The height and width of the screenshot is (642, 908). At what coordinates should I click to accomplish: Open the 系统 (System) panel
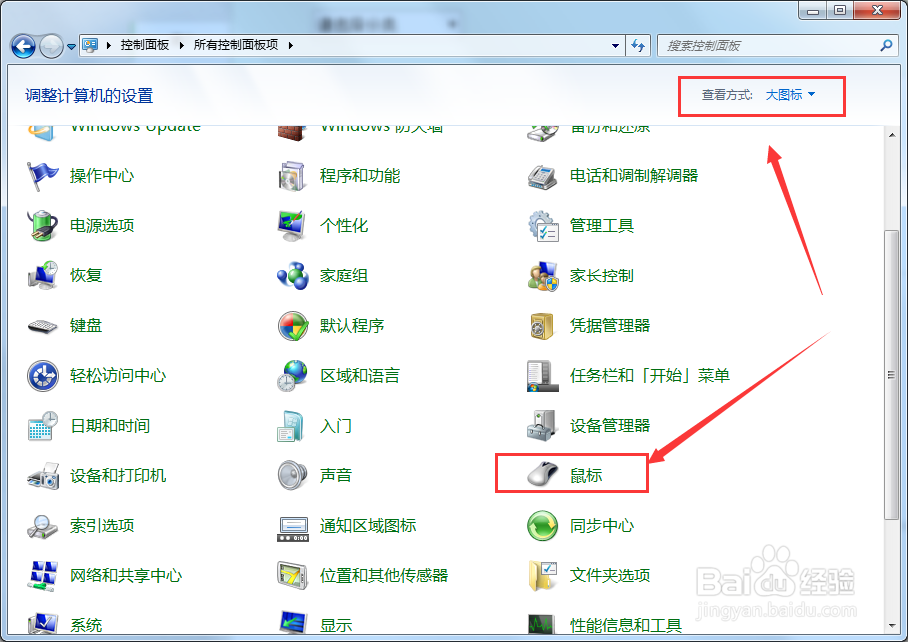(86, 623)
